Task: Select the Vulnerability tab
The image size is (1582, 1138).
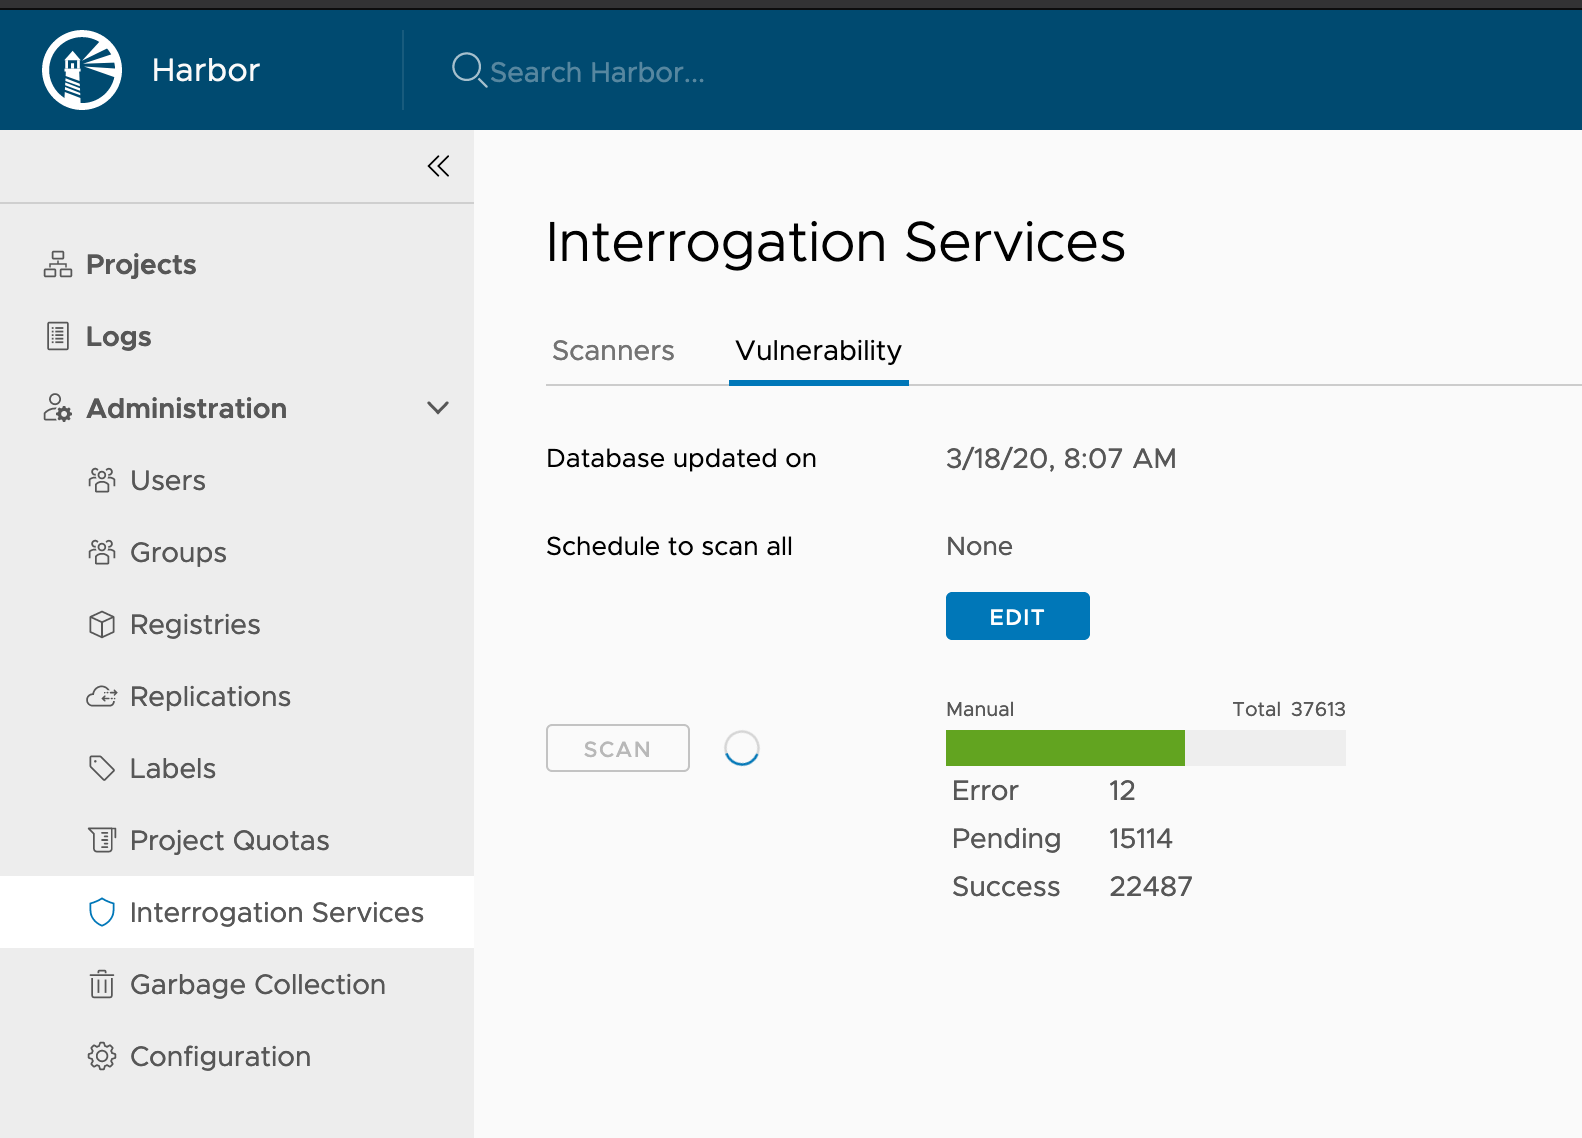Action: [819, 351]
